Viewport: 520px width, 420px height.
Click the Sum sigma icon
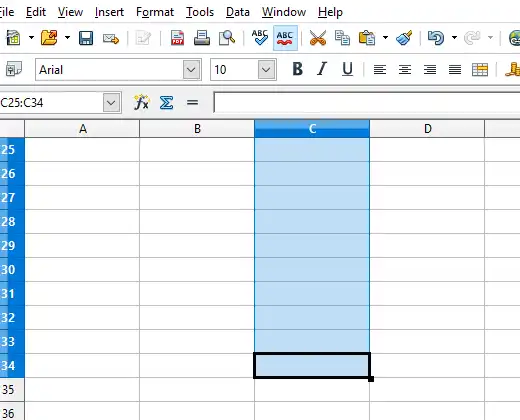[166, 103]
